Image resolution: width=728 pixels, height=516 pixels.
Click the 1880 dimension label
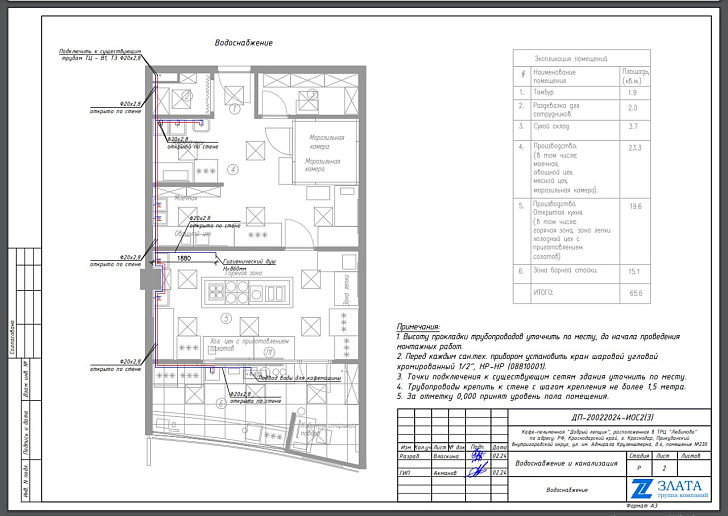[x=183, y=258]
